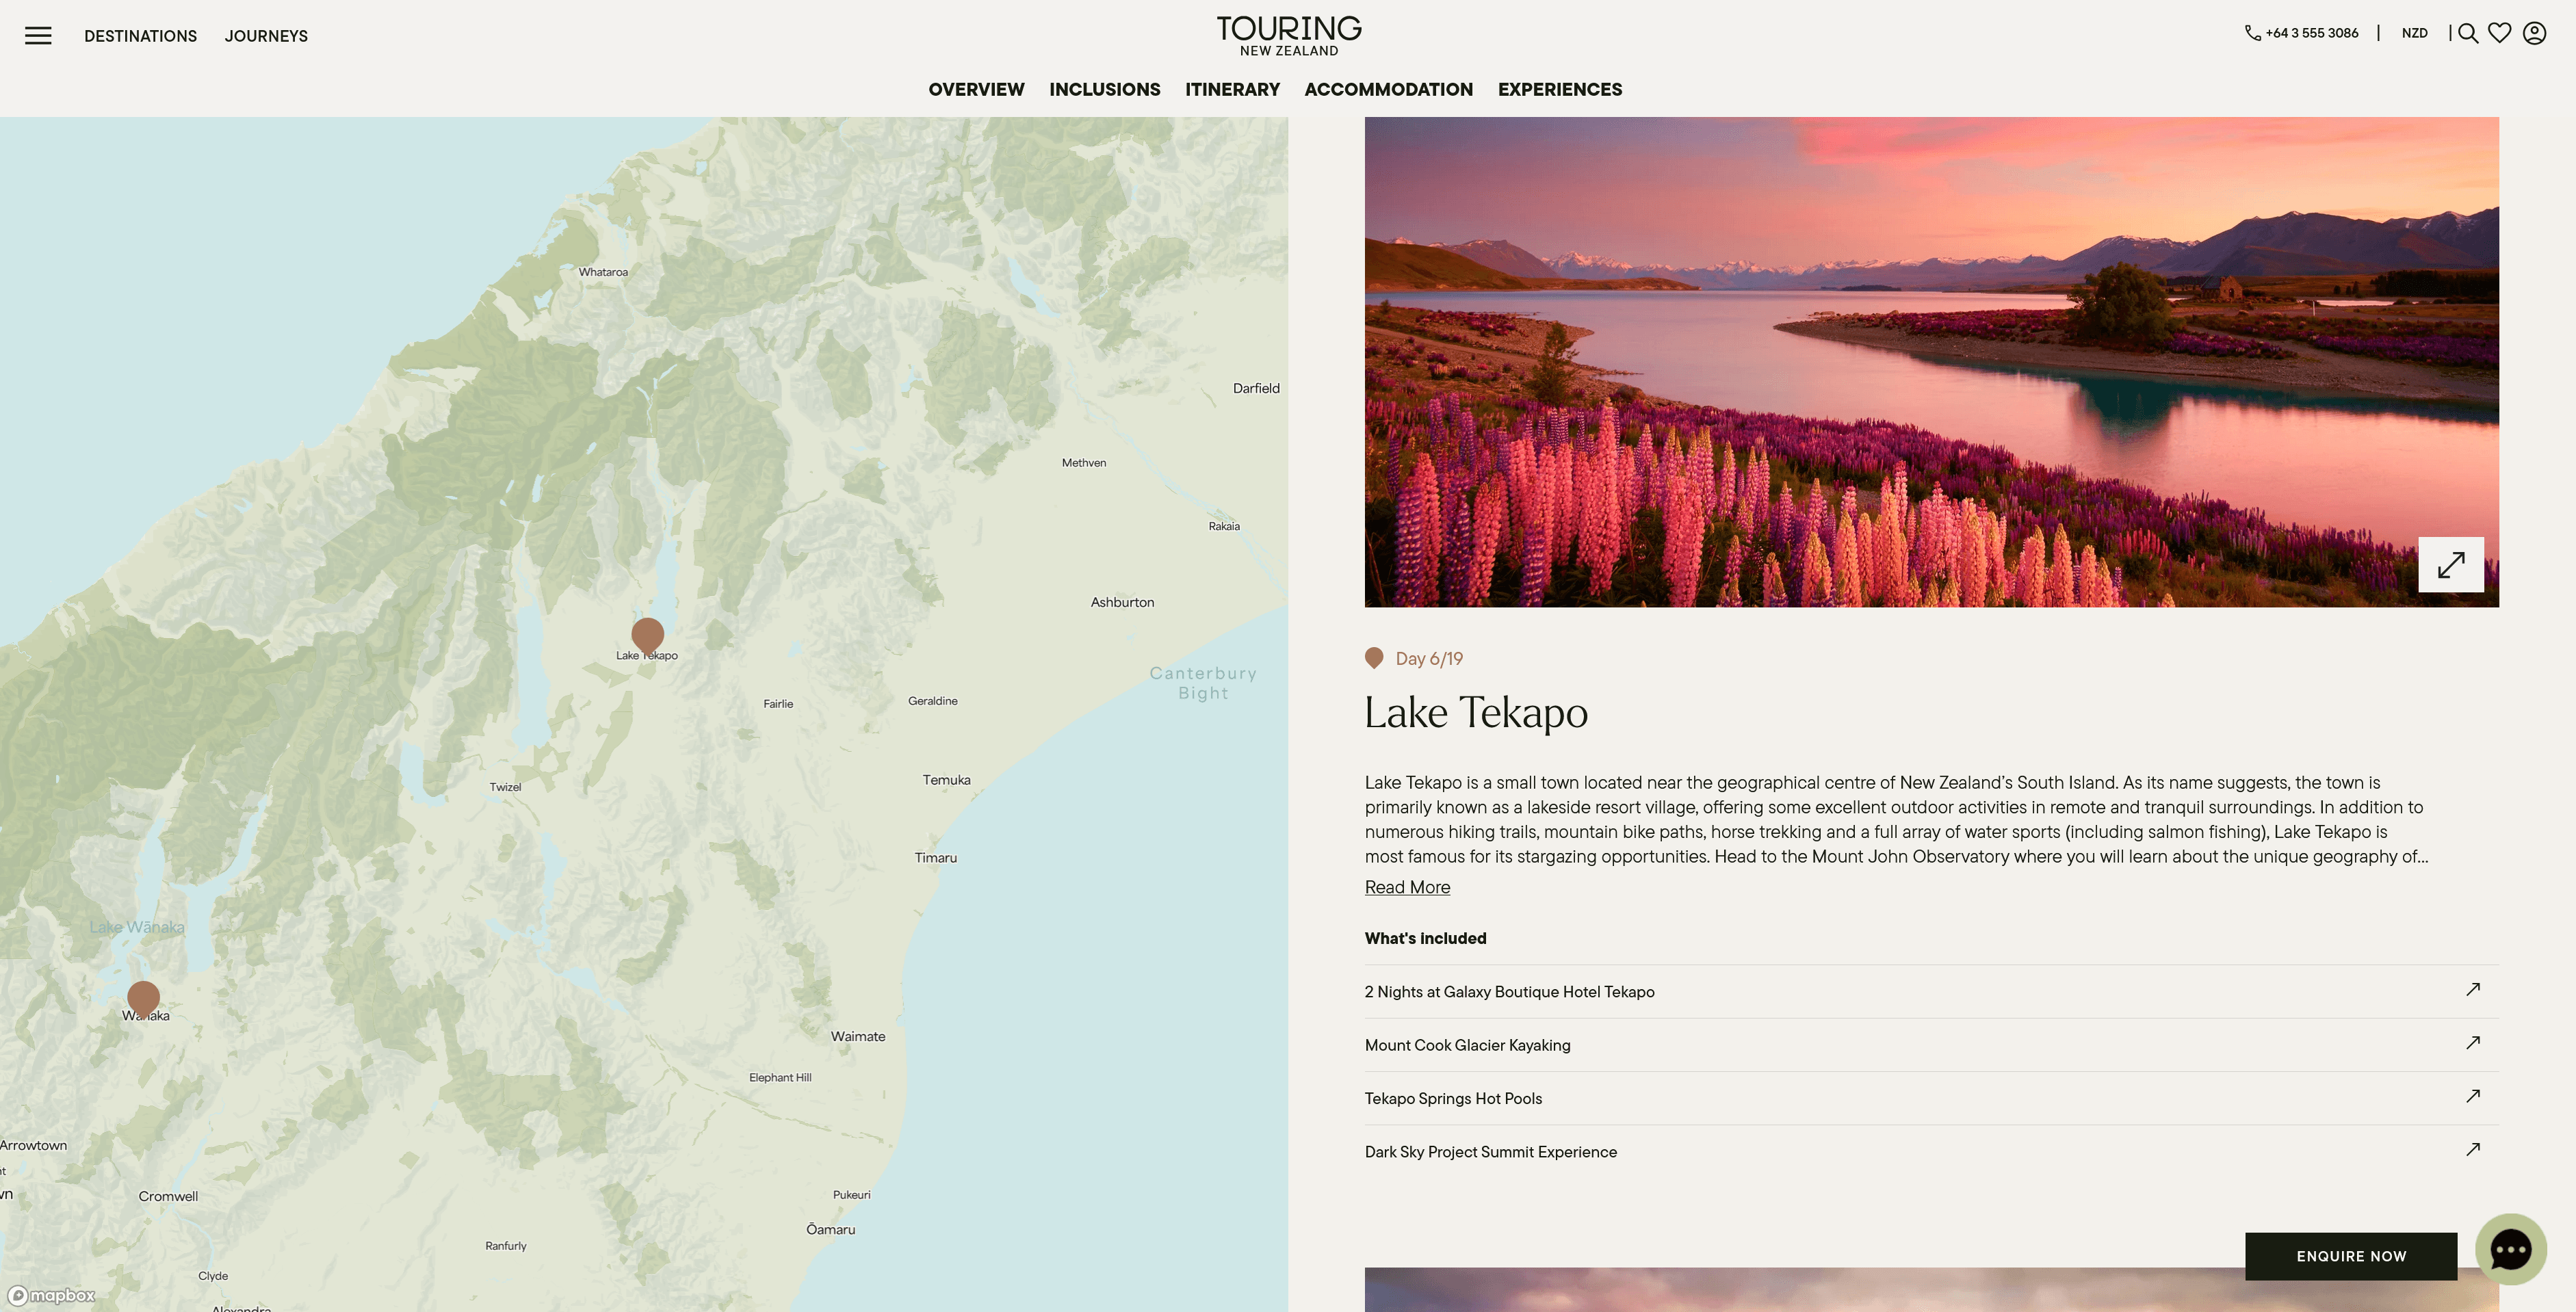The image size is (2576, 1312).
Task: Click the Enquire Now button
Action: [2351, 1256]
